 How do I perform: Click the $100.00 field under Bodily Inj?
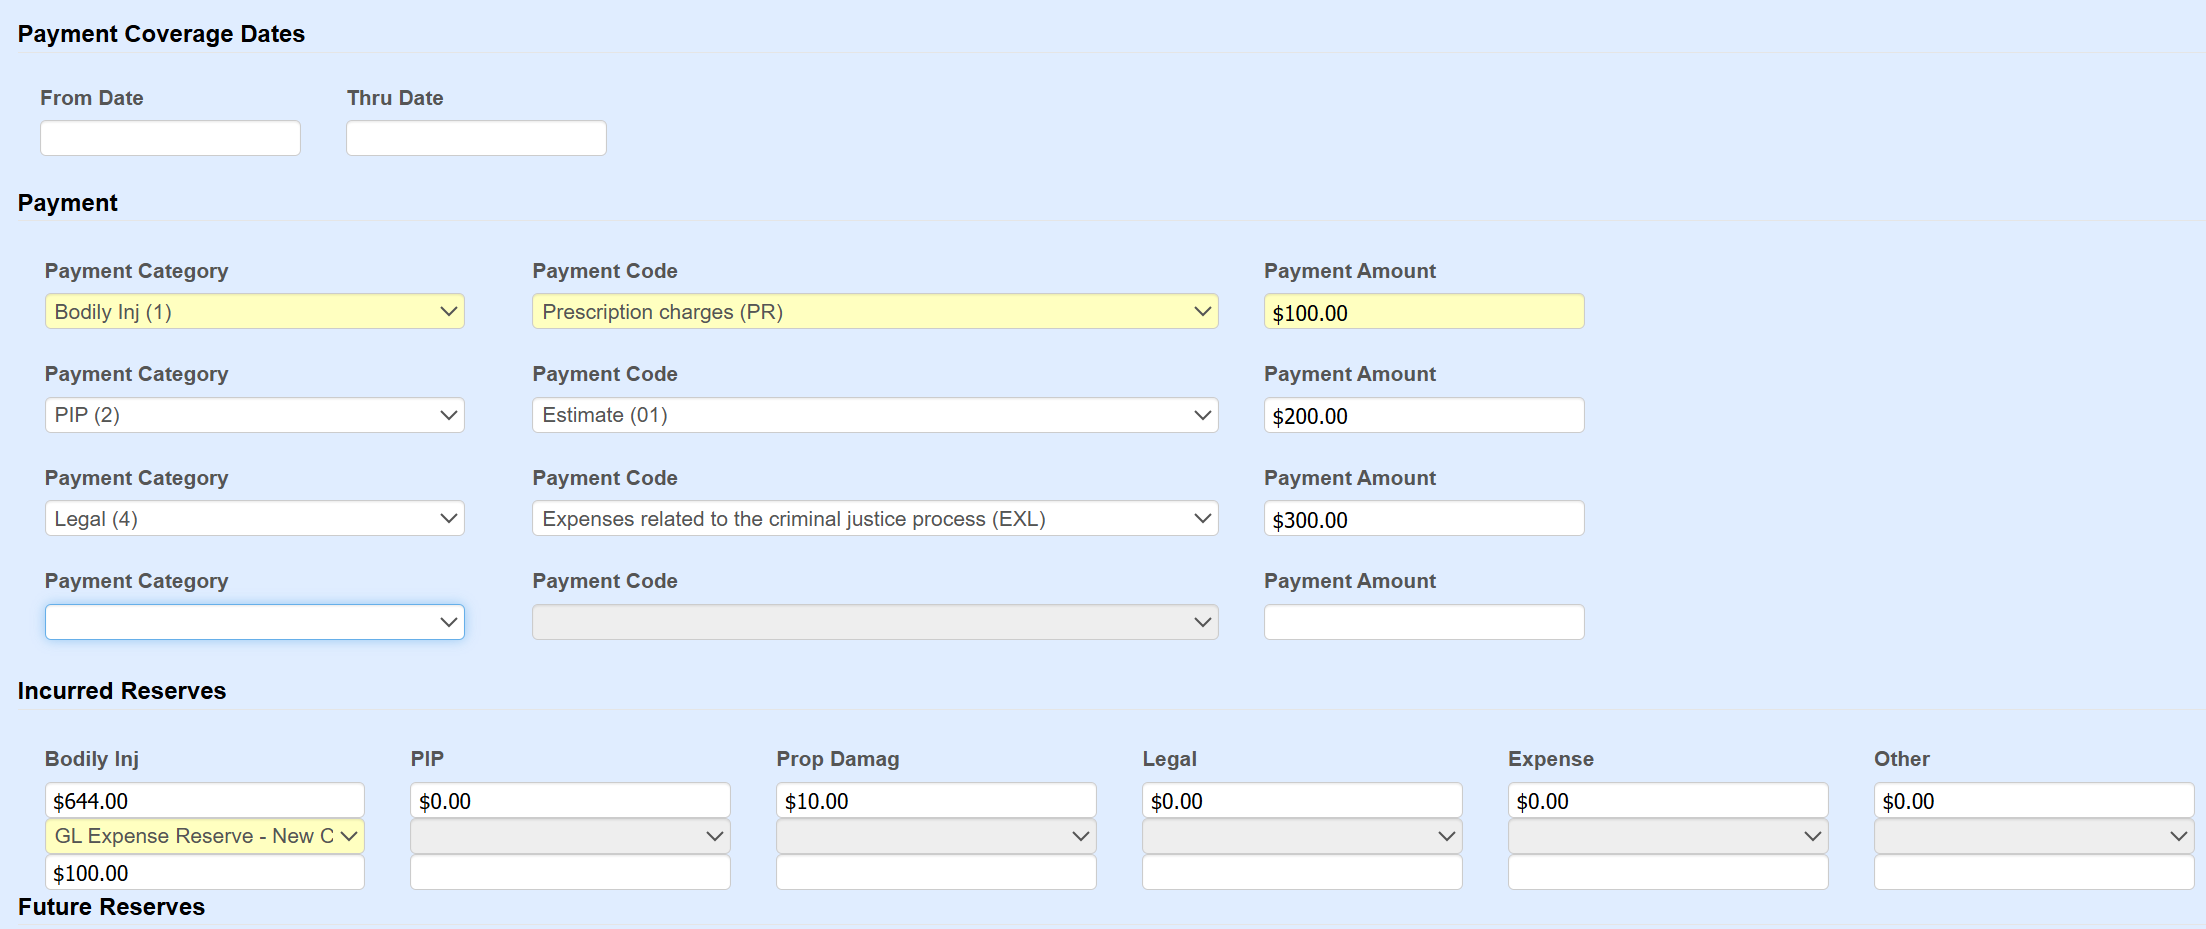204,873
